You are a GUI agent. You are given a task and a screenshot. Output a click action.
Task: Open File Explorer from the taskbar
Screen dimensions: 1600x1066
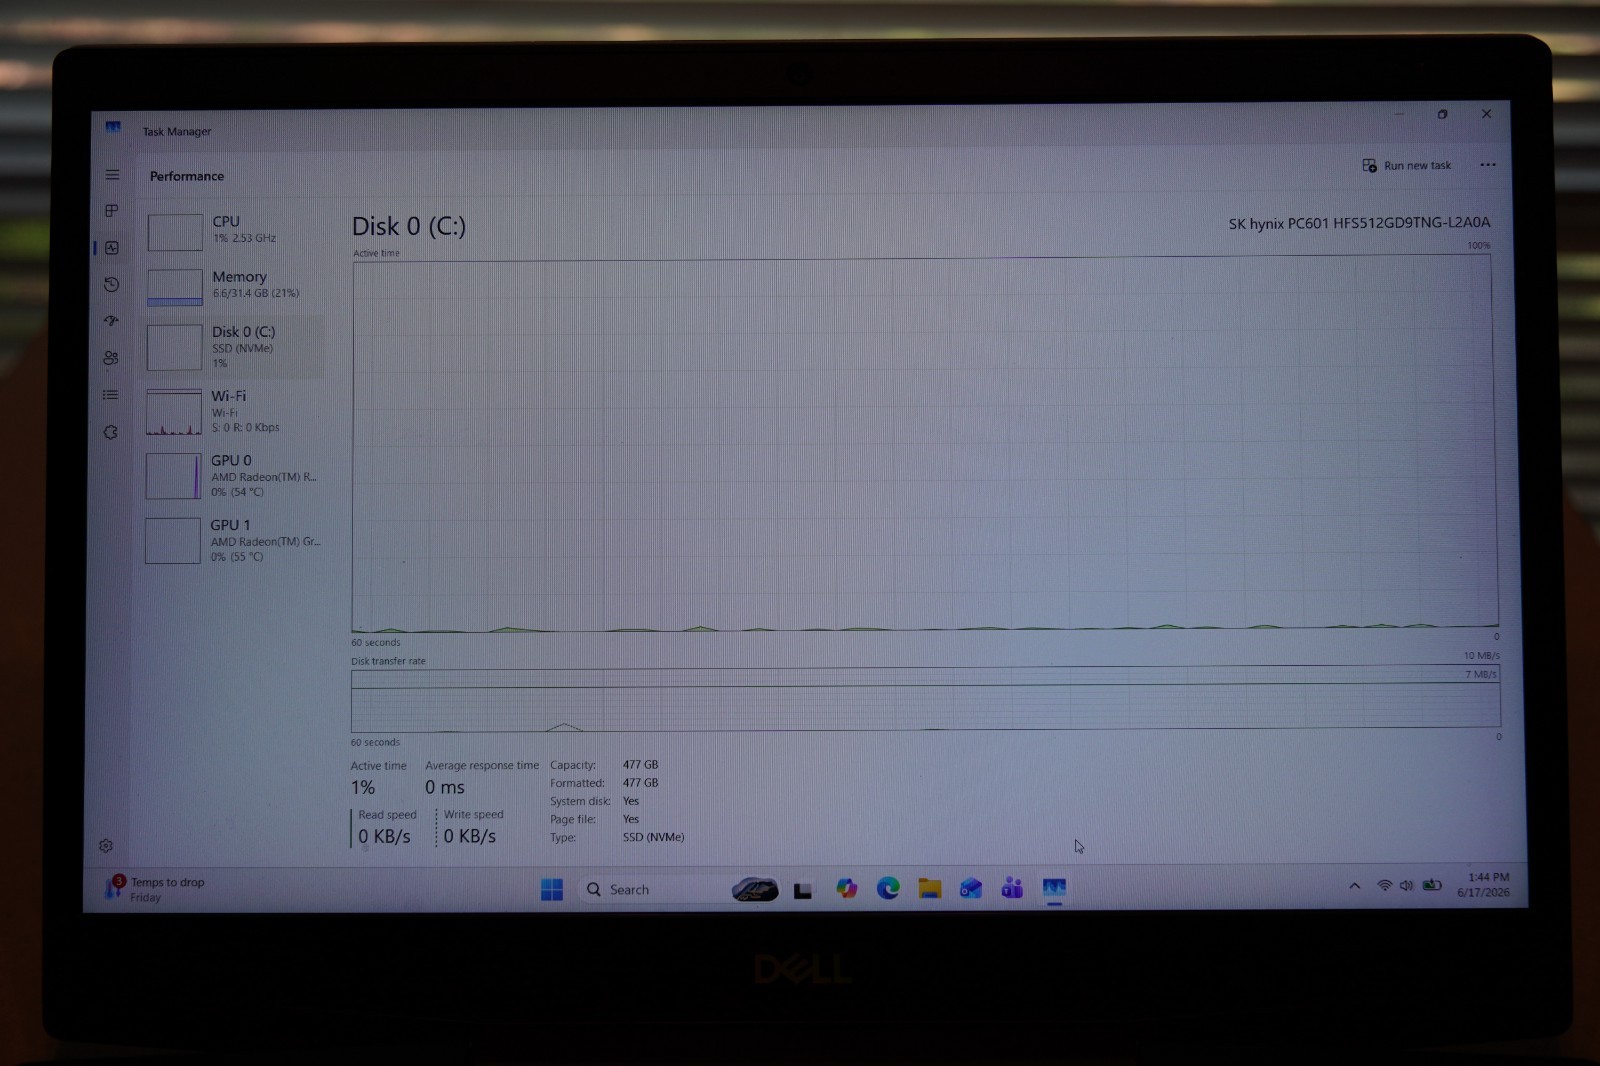click(930, 888)
